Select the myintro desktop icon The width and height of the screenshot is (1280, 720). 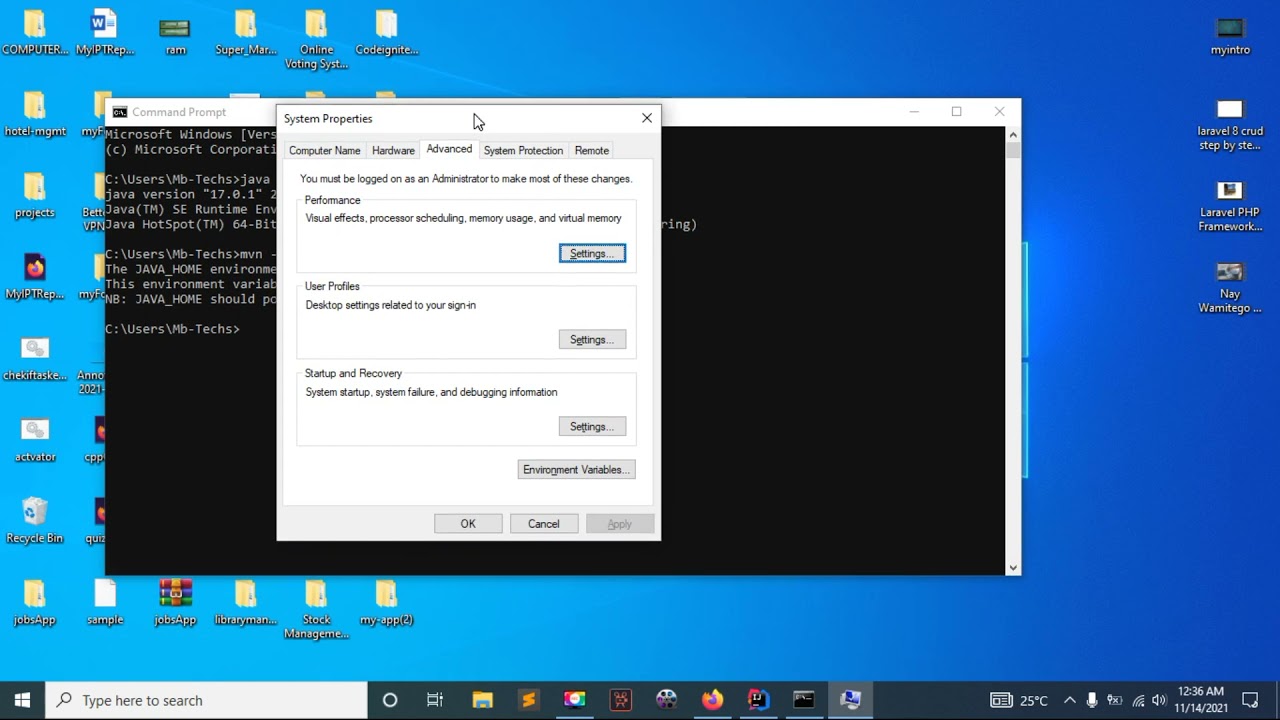pyautogui.click(x=1230, y=35)
